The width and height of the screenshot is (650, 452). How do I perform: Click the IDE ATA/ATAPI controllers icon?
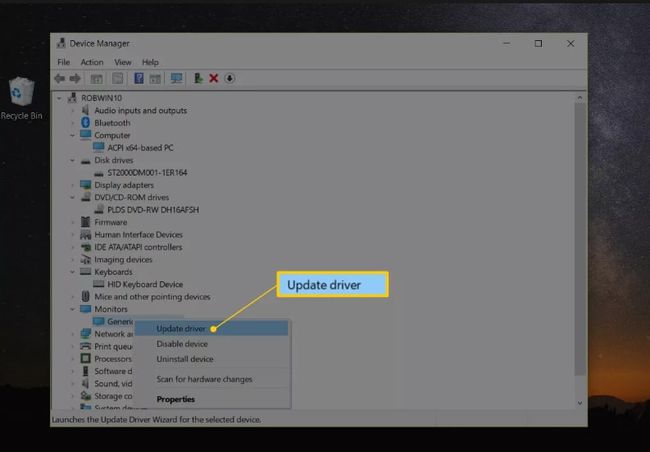click(85, 247)
